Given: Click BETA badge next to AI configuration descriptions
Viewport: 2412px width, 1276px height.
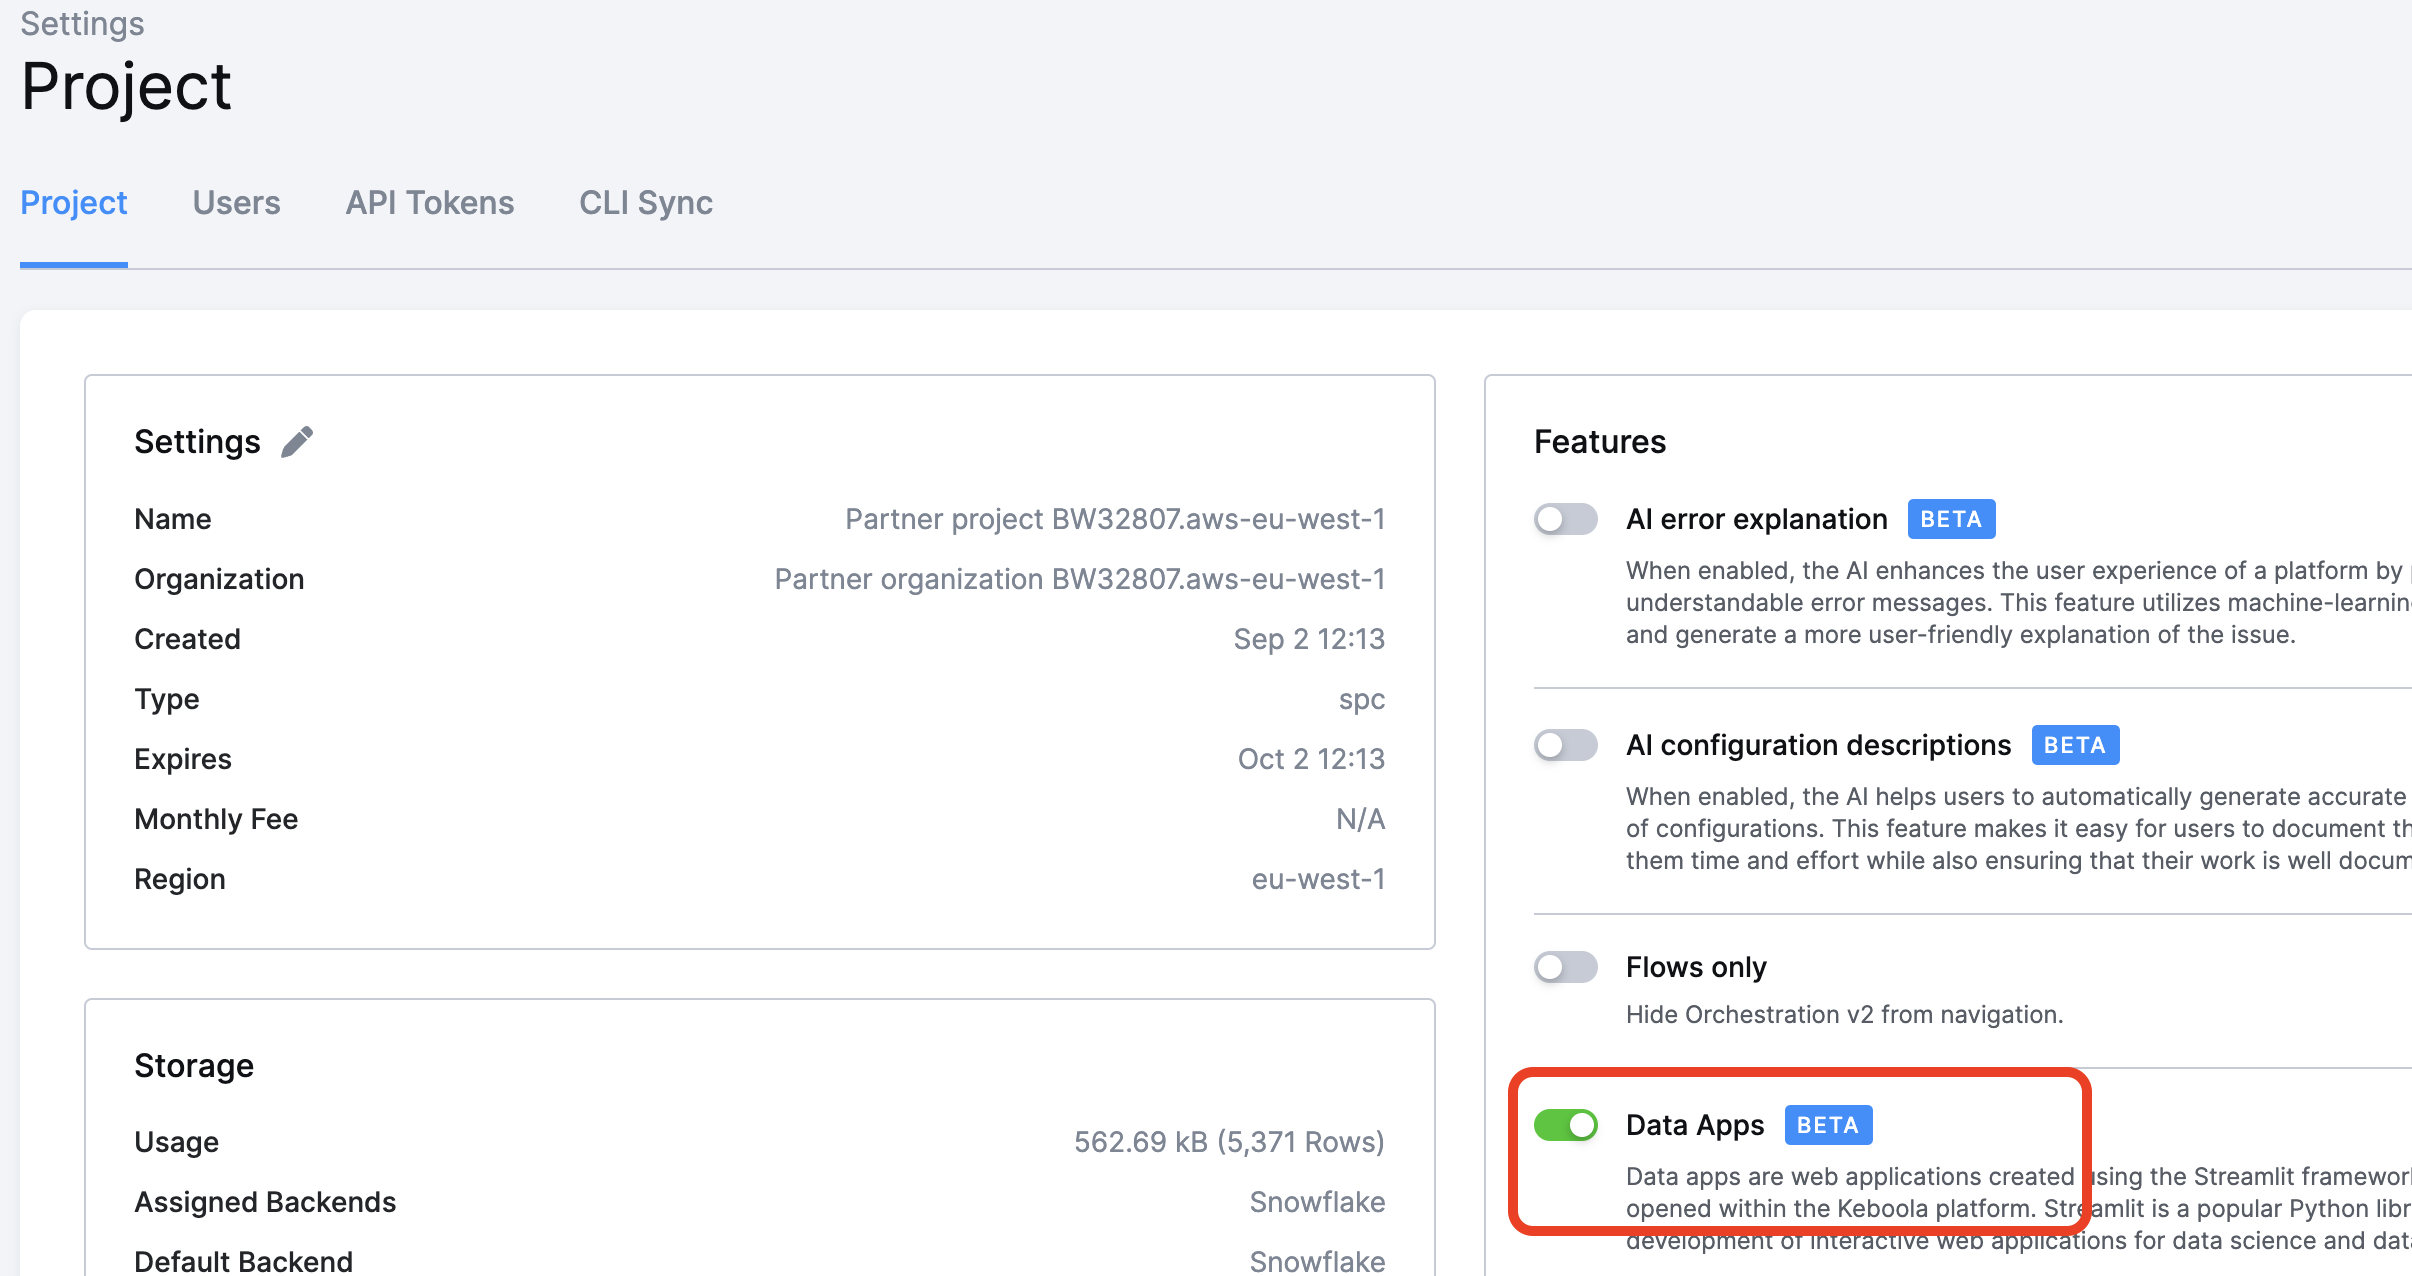Looking at the screenshot, I should [x=2075, y=745].
